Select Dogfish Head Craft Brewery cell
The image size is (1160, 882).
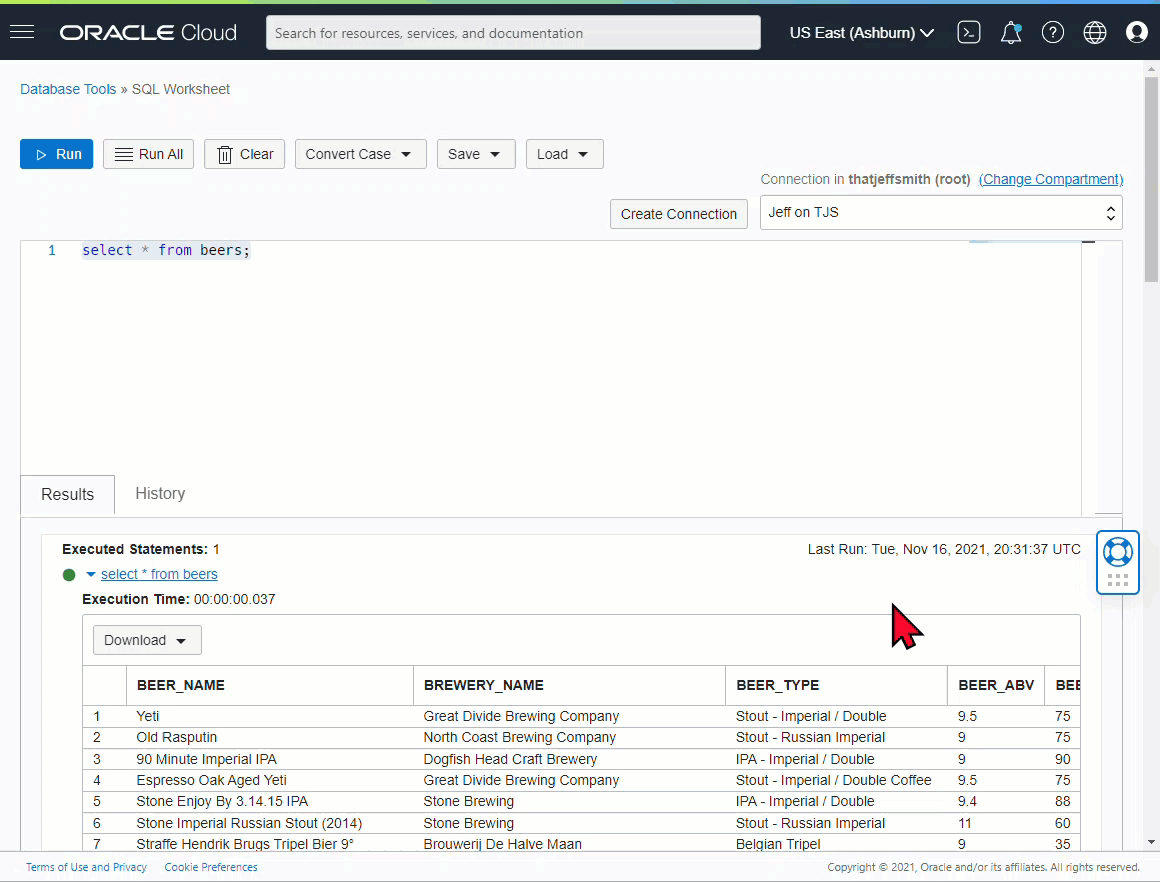(570, 759)
